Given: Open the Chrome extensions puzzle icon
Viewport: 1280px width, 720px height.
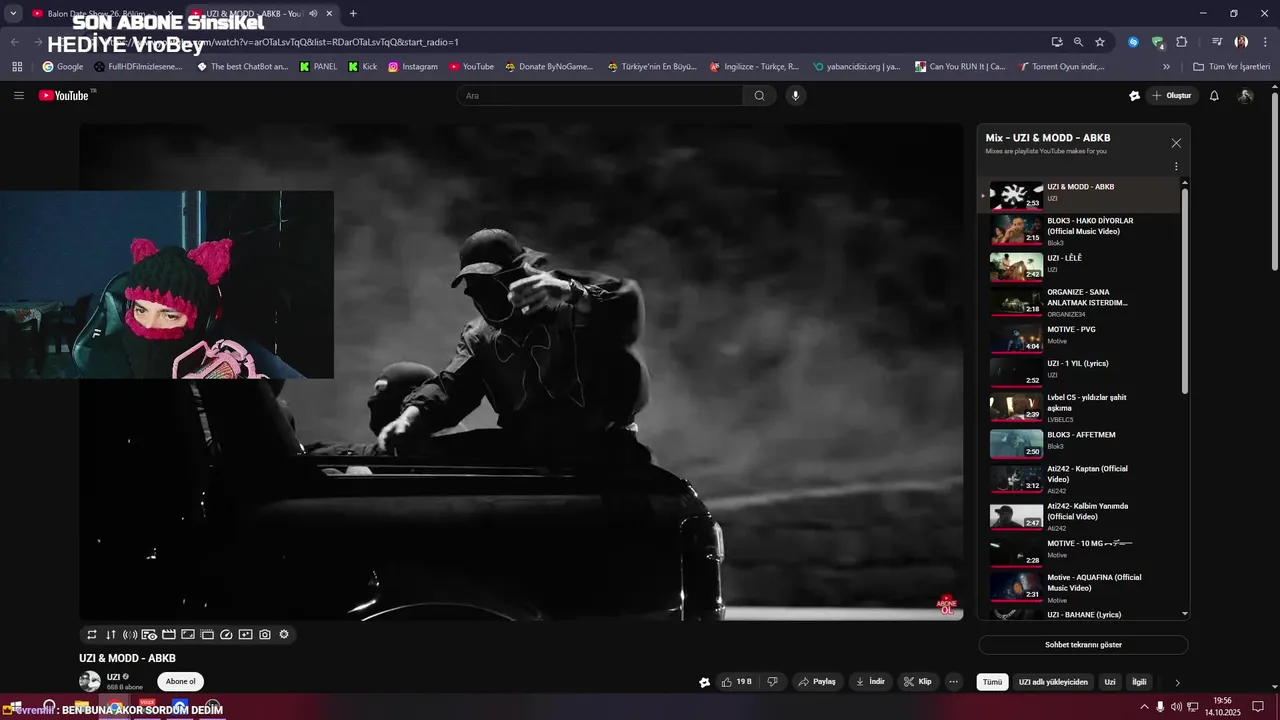Looking at the screenshot, I should (x=1181, y=42).
